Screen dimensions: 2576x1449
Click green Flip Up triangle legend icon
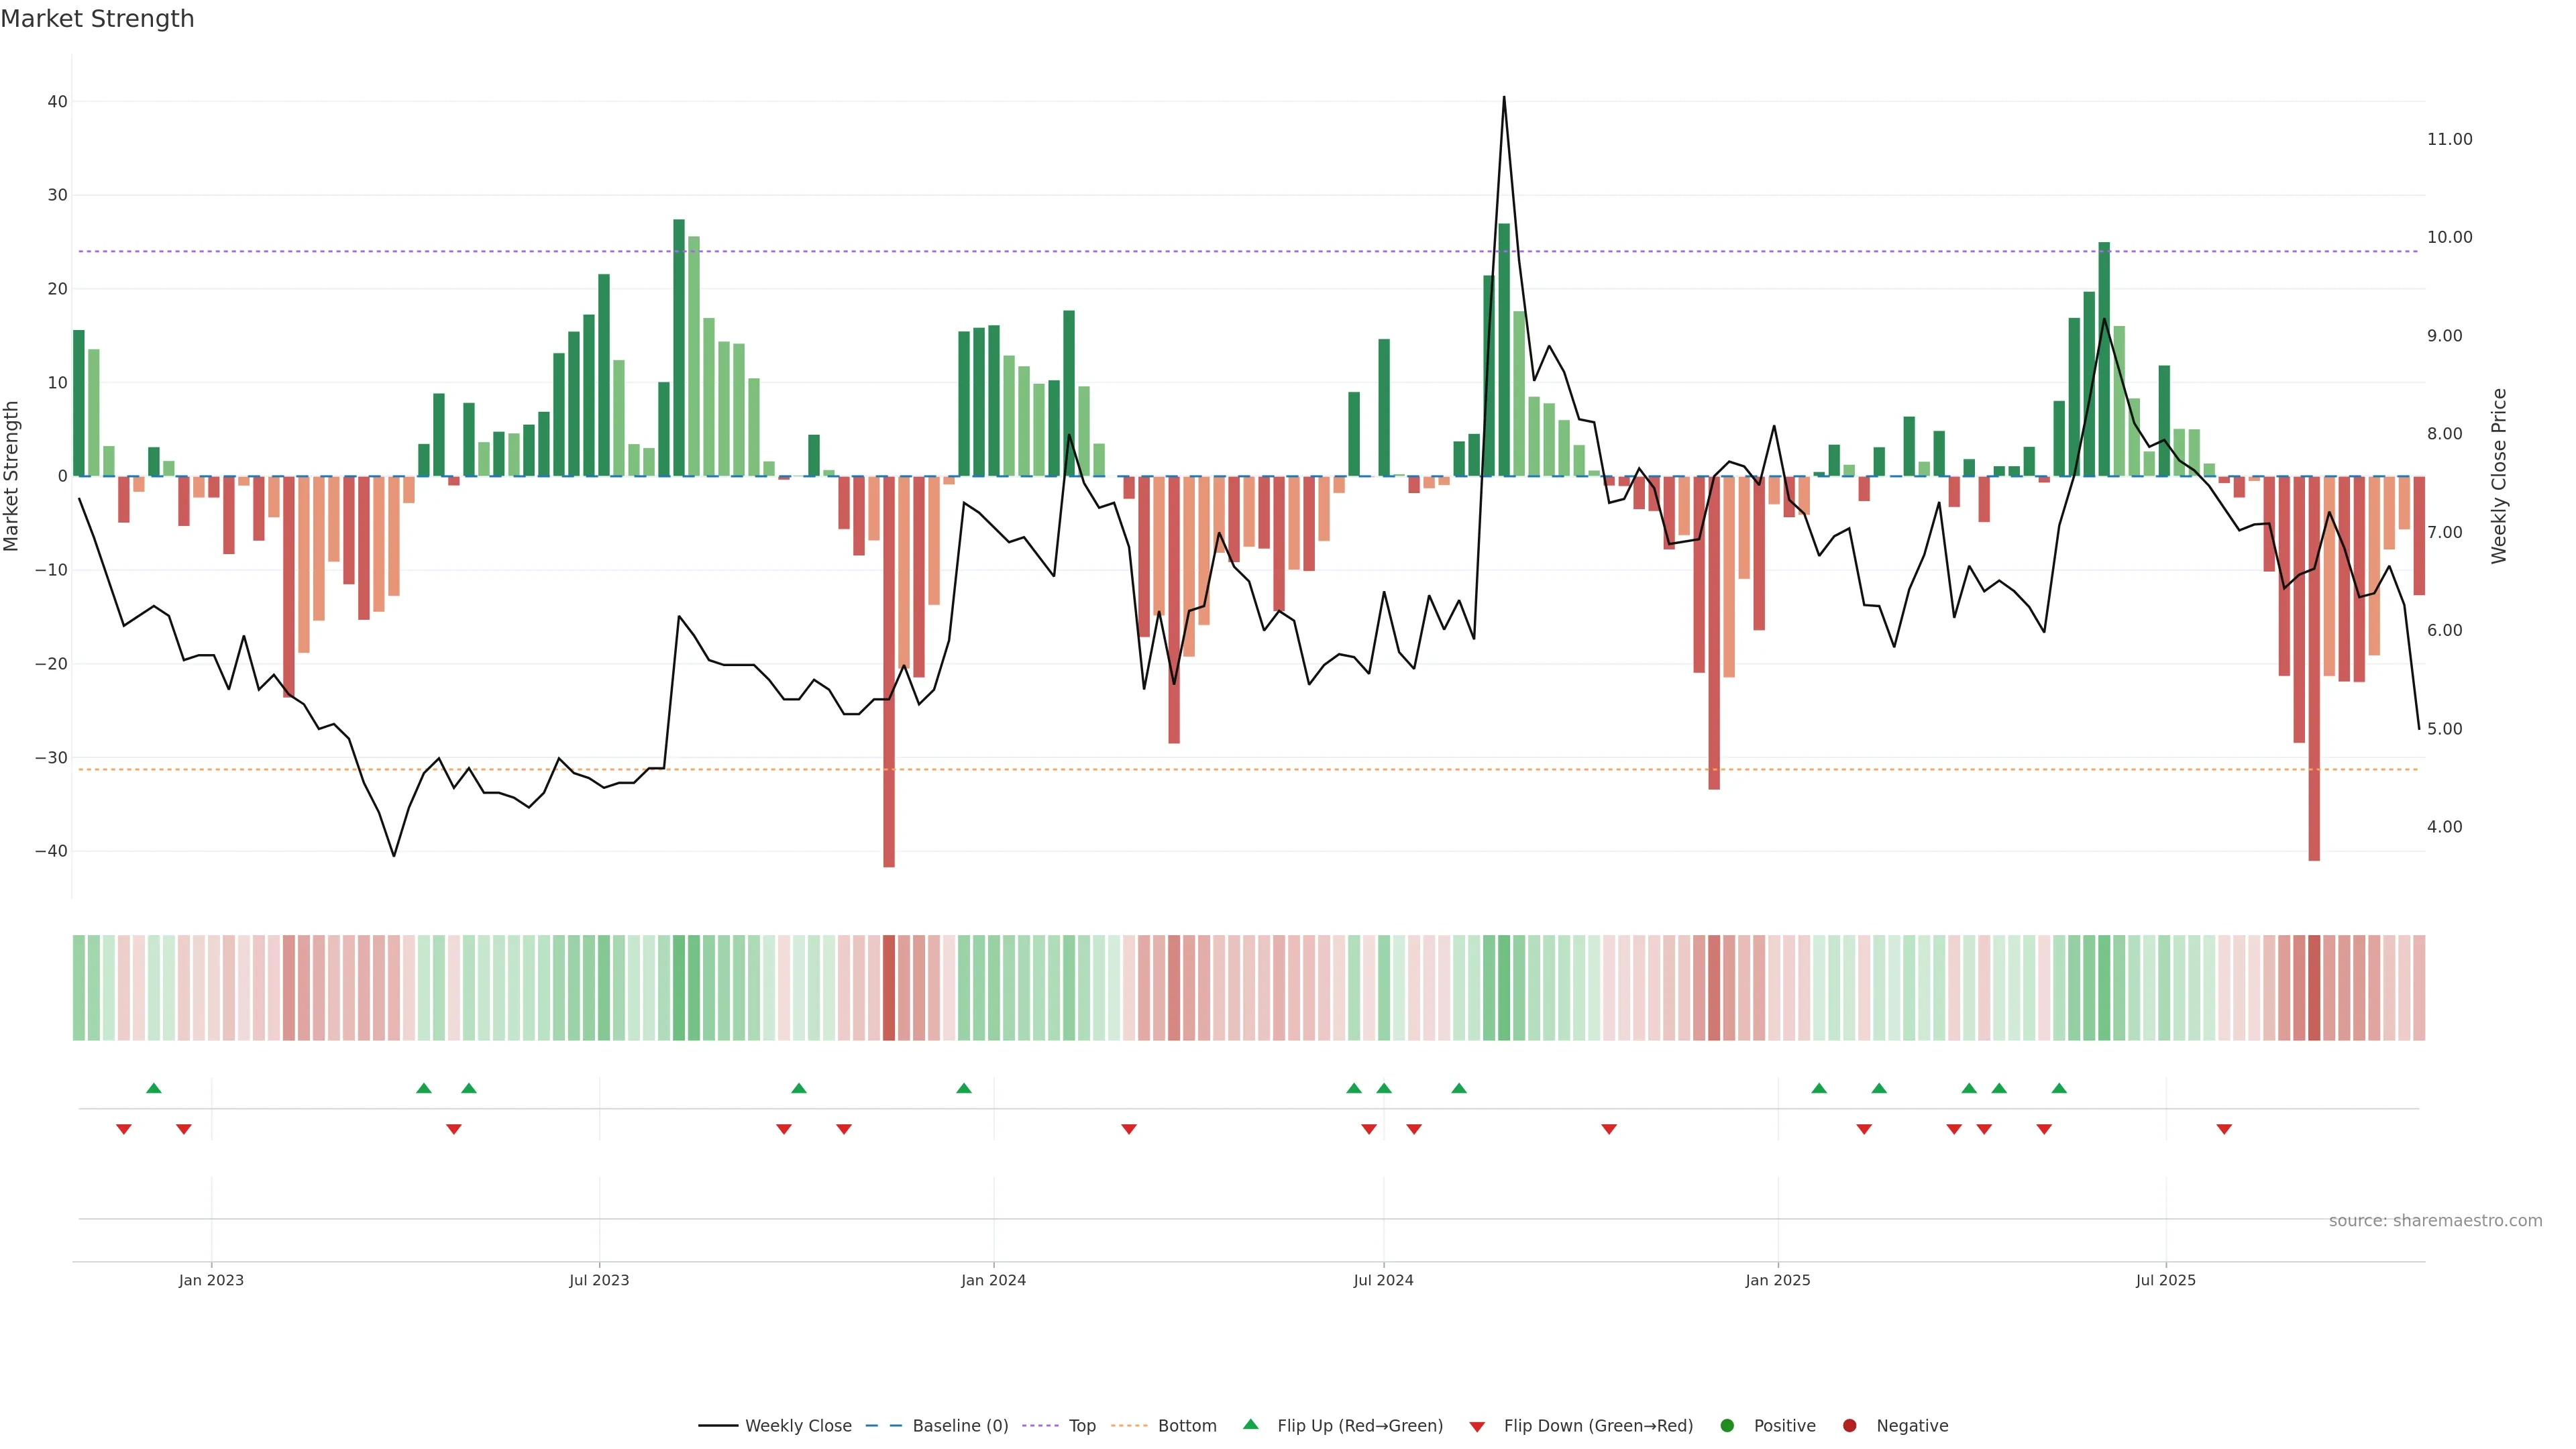coord(1250,1425)
